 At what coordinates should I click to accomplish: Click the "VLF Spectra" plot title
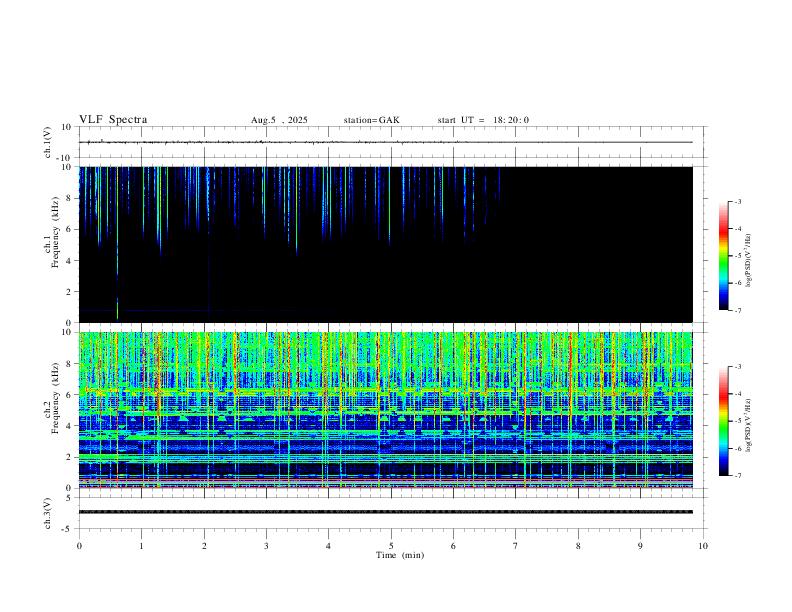click(x=113, y=120)
